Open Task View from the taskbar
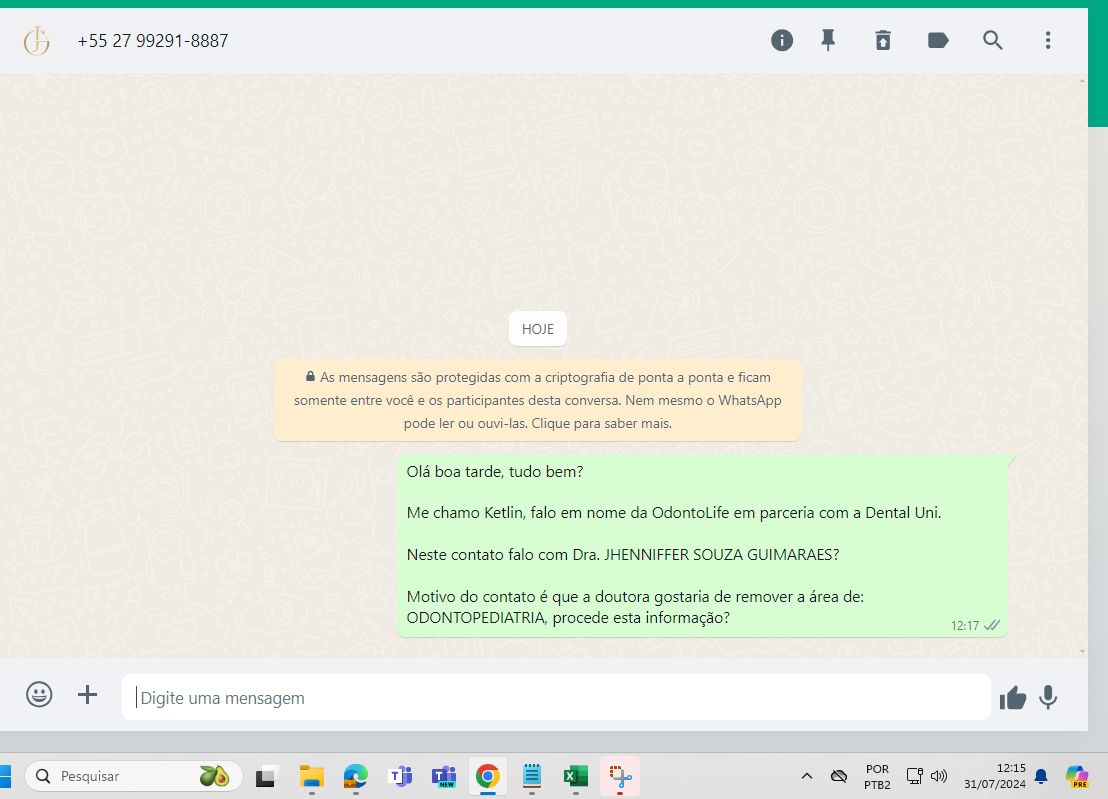The height and width of the screenshot is (799, 1108). (266, 776)
